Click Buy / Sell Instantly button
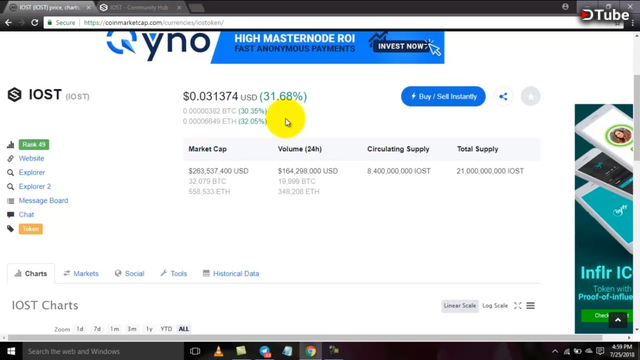The height and width of the screenshot is (360, 640). tap(443, 96)
